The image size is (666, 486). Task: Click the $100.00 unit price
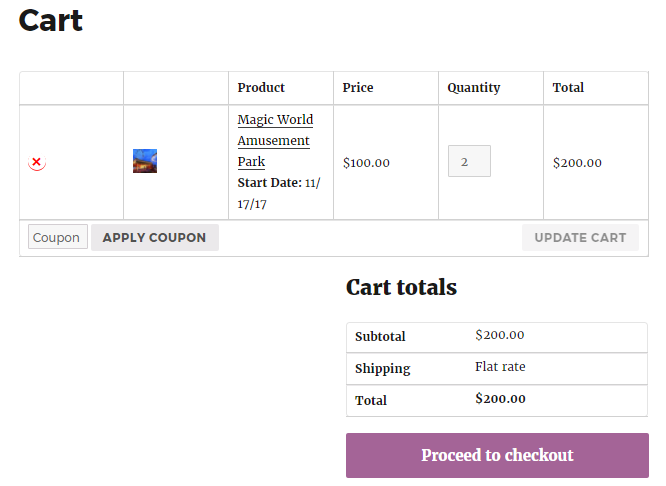366,163
